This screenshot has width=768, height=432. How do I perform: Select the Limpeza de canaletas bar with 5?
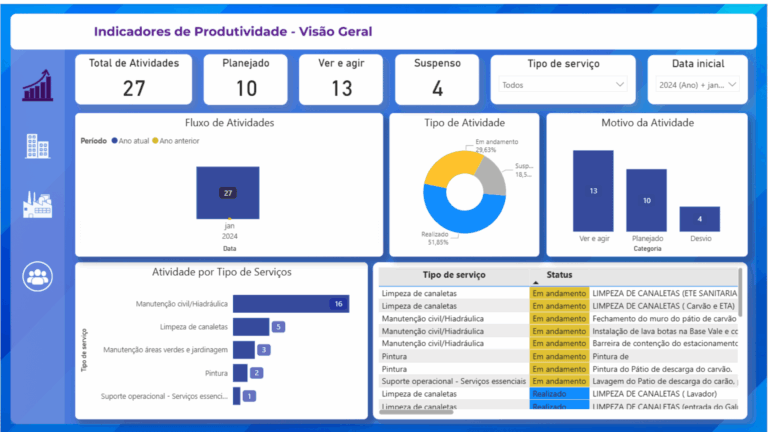tap(251, 327)
